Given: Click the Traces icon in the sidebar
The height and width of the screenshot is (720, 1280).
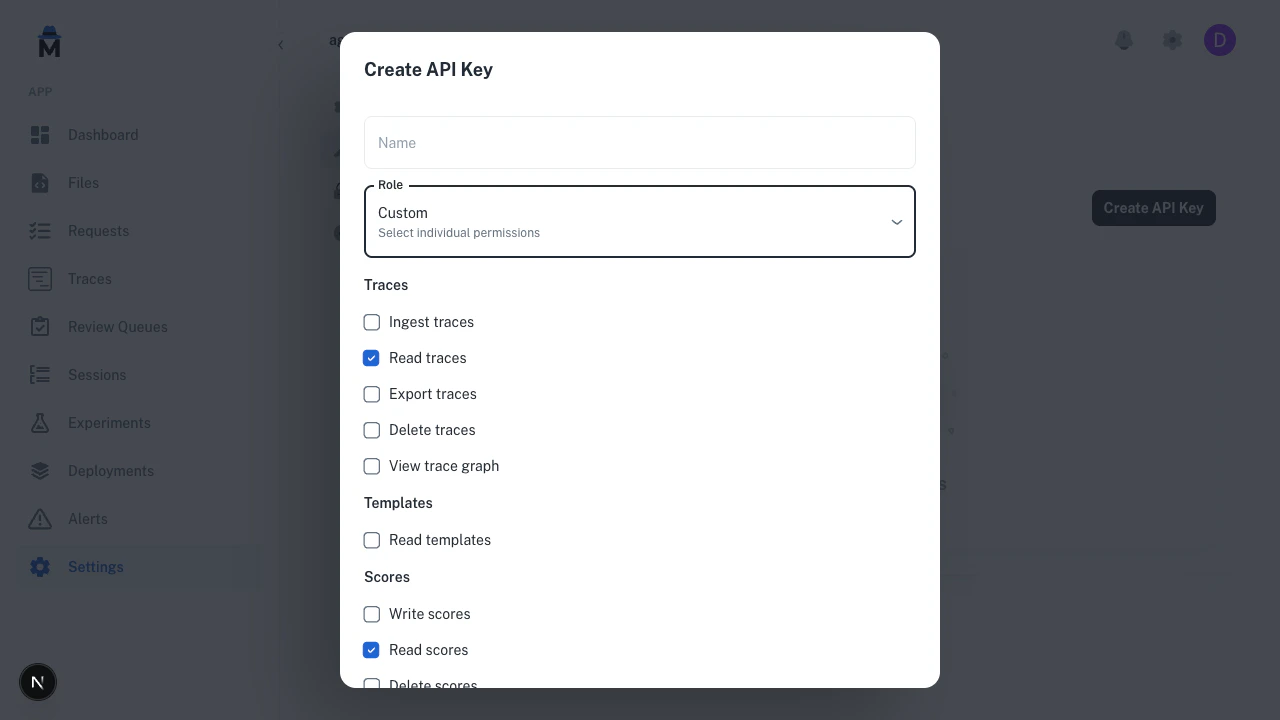Looking at the screenshot, I should pyautogui.click(x=40, y=279).
